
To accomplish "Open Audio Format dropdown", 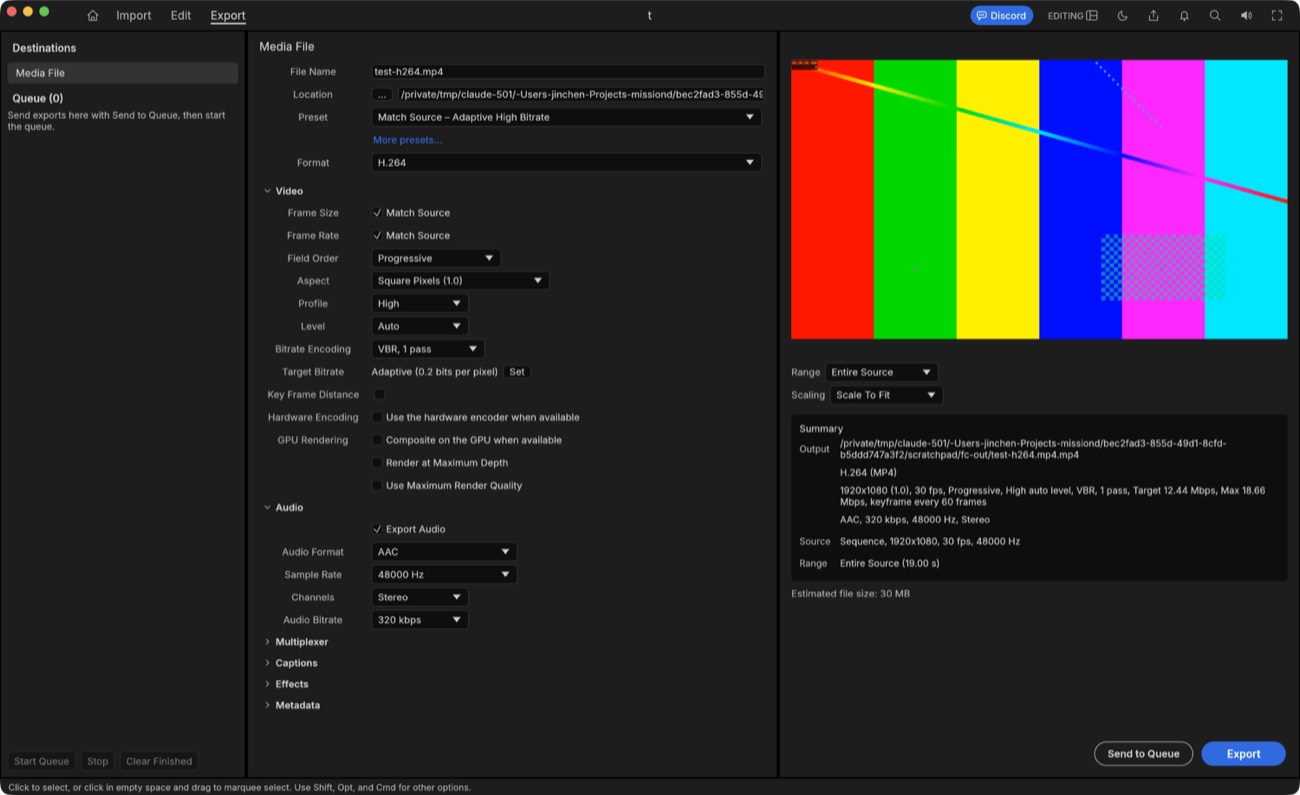I will 444,552.
